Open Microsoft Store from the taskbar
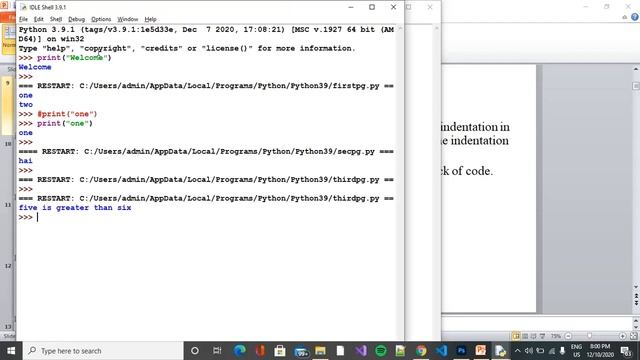The image size is (640, 360). tap(280, 351)
